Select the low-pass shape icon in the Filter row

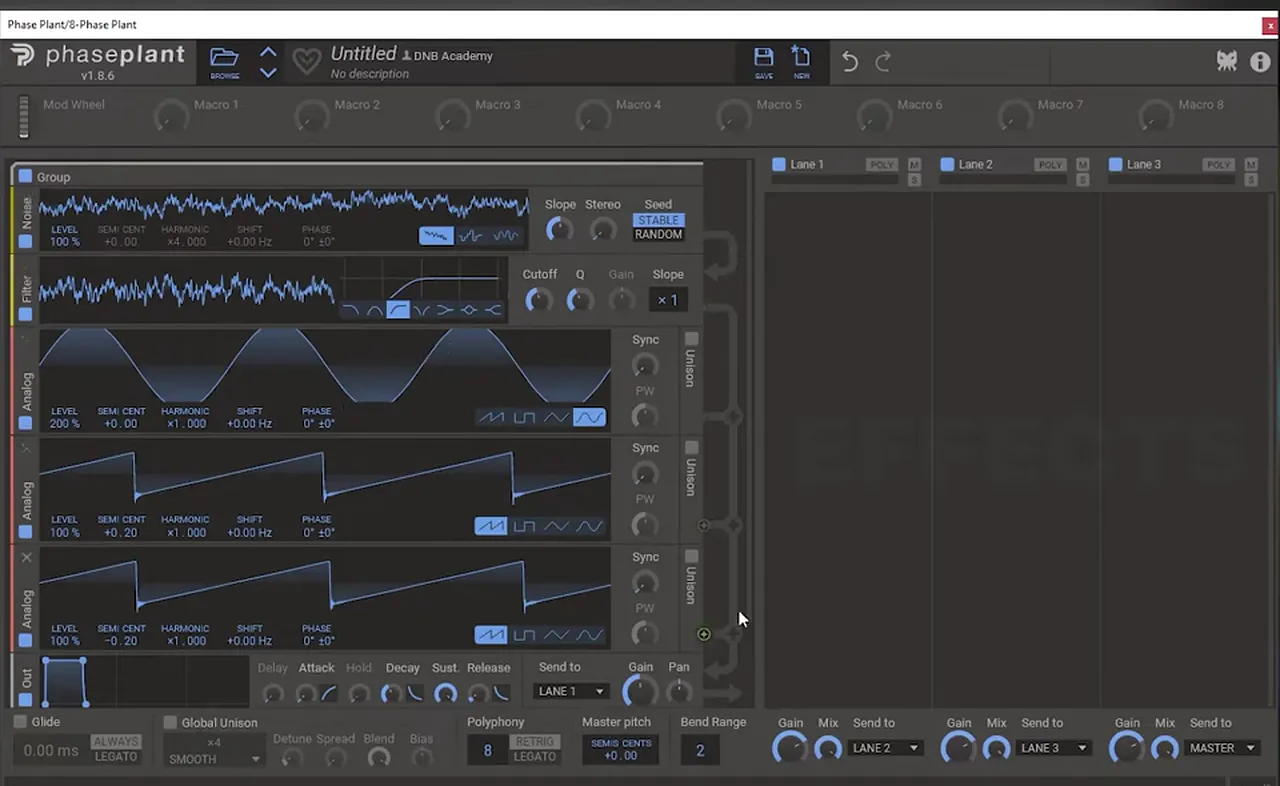point(351,310)
